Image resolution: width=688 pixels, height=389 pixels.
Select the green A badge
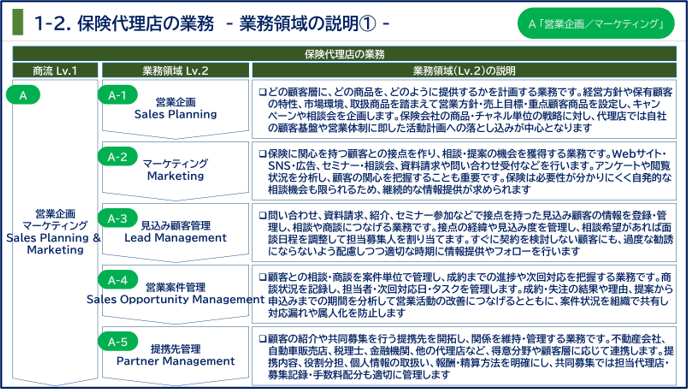click(x=23, y=95)
